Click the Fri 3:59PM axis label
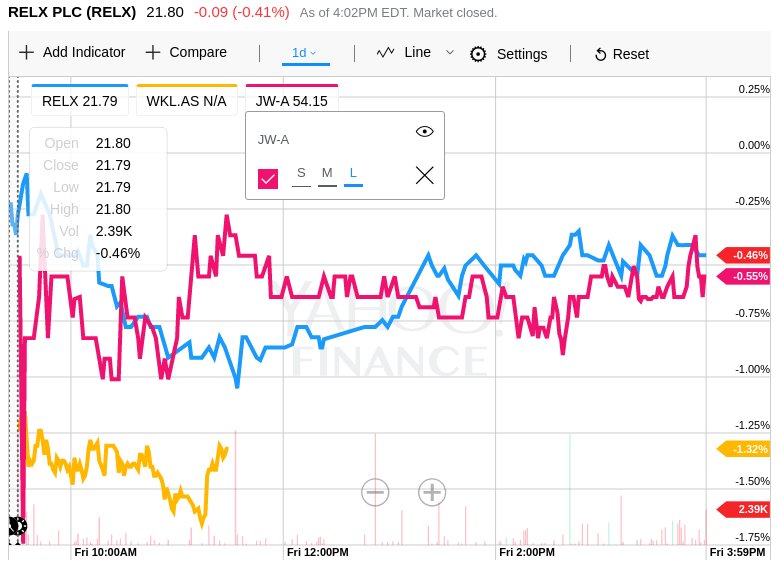 tap(737, 552)
